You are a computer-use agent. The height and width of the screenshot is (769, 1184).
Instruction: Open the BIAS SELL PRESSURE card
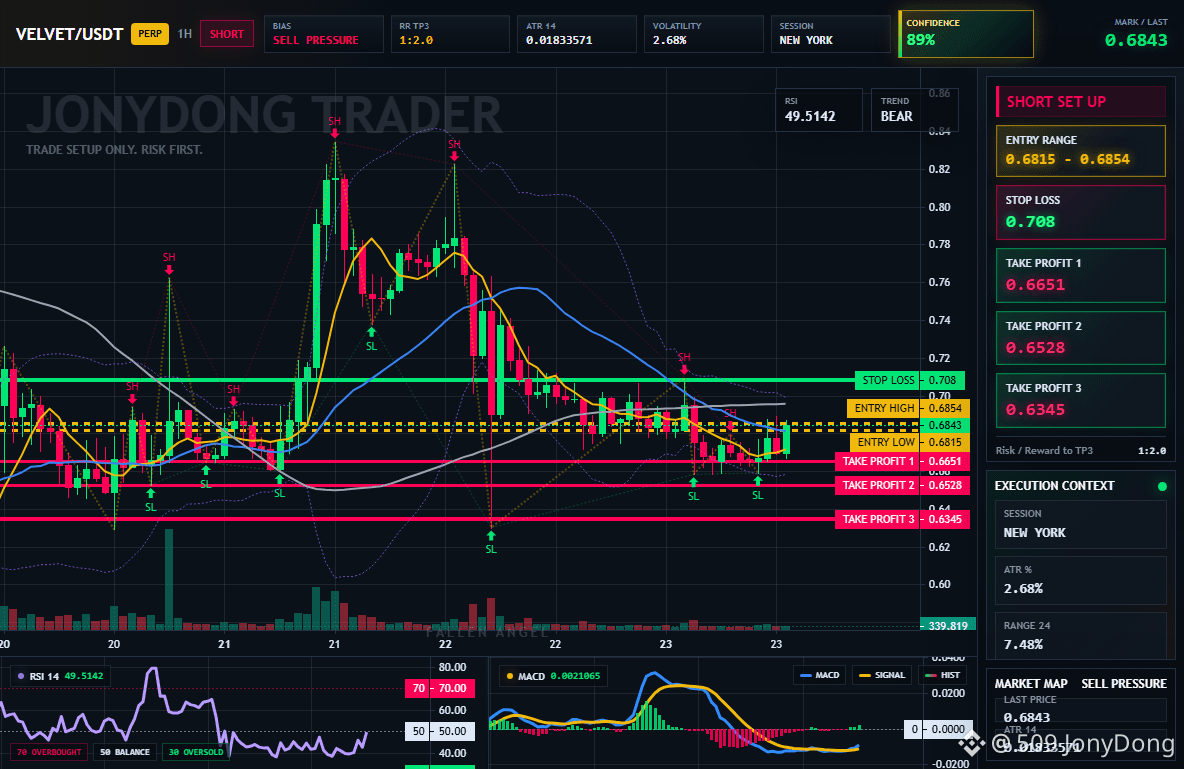pyautogui.click(x=324, y=34)
